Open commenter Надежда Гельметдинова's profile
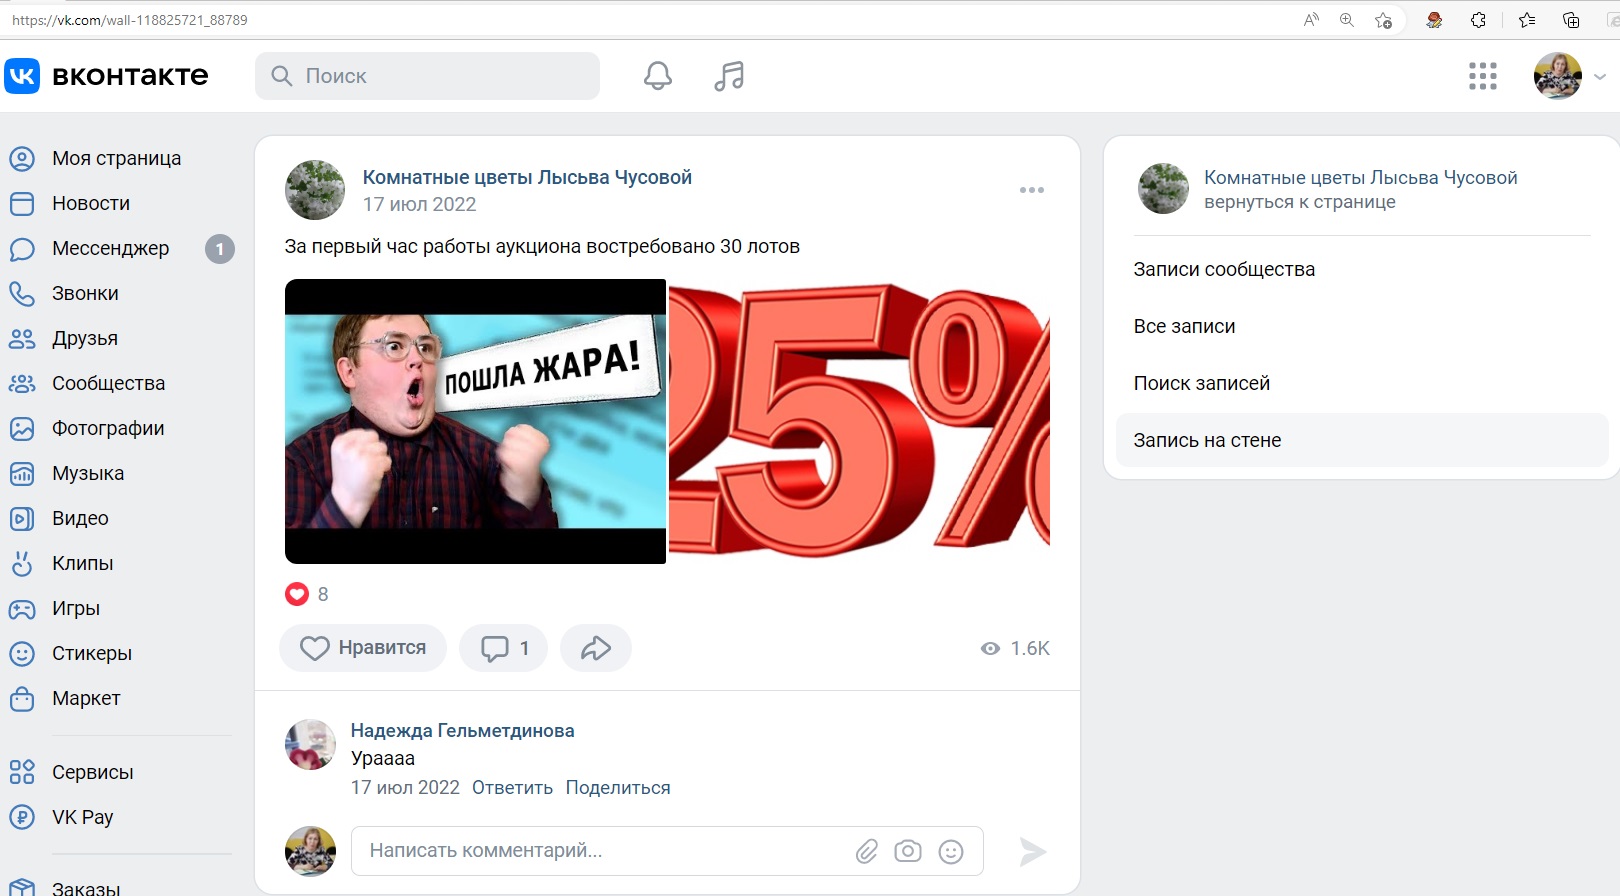Image resolution: width=1620 pixels, height=896 pixels. tap(462, 730)
